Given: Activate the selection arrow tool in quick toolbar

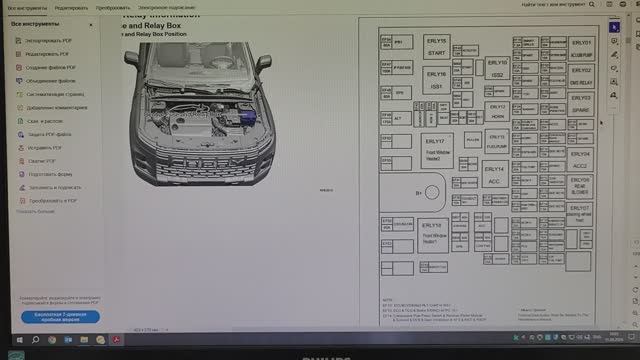Looking at the screenshot, I should tap(614, 27).
